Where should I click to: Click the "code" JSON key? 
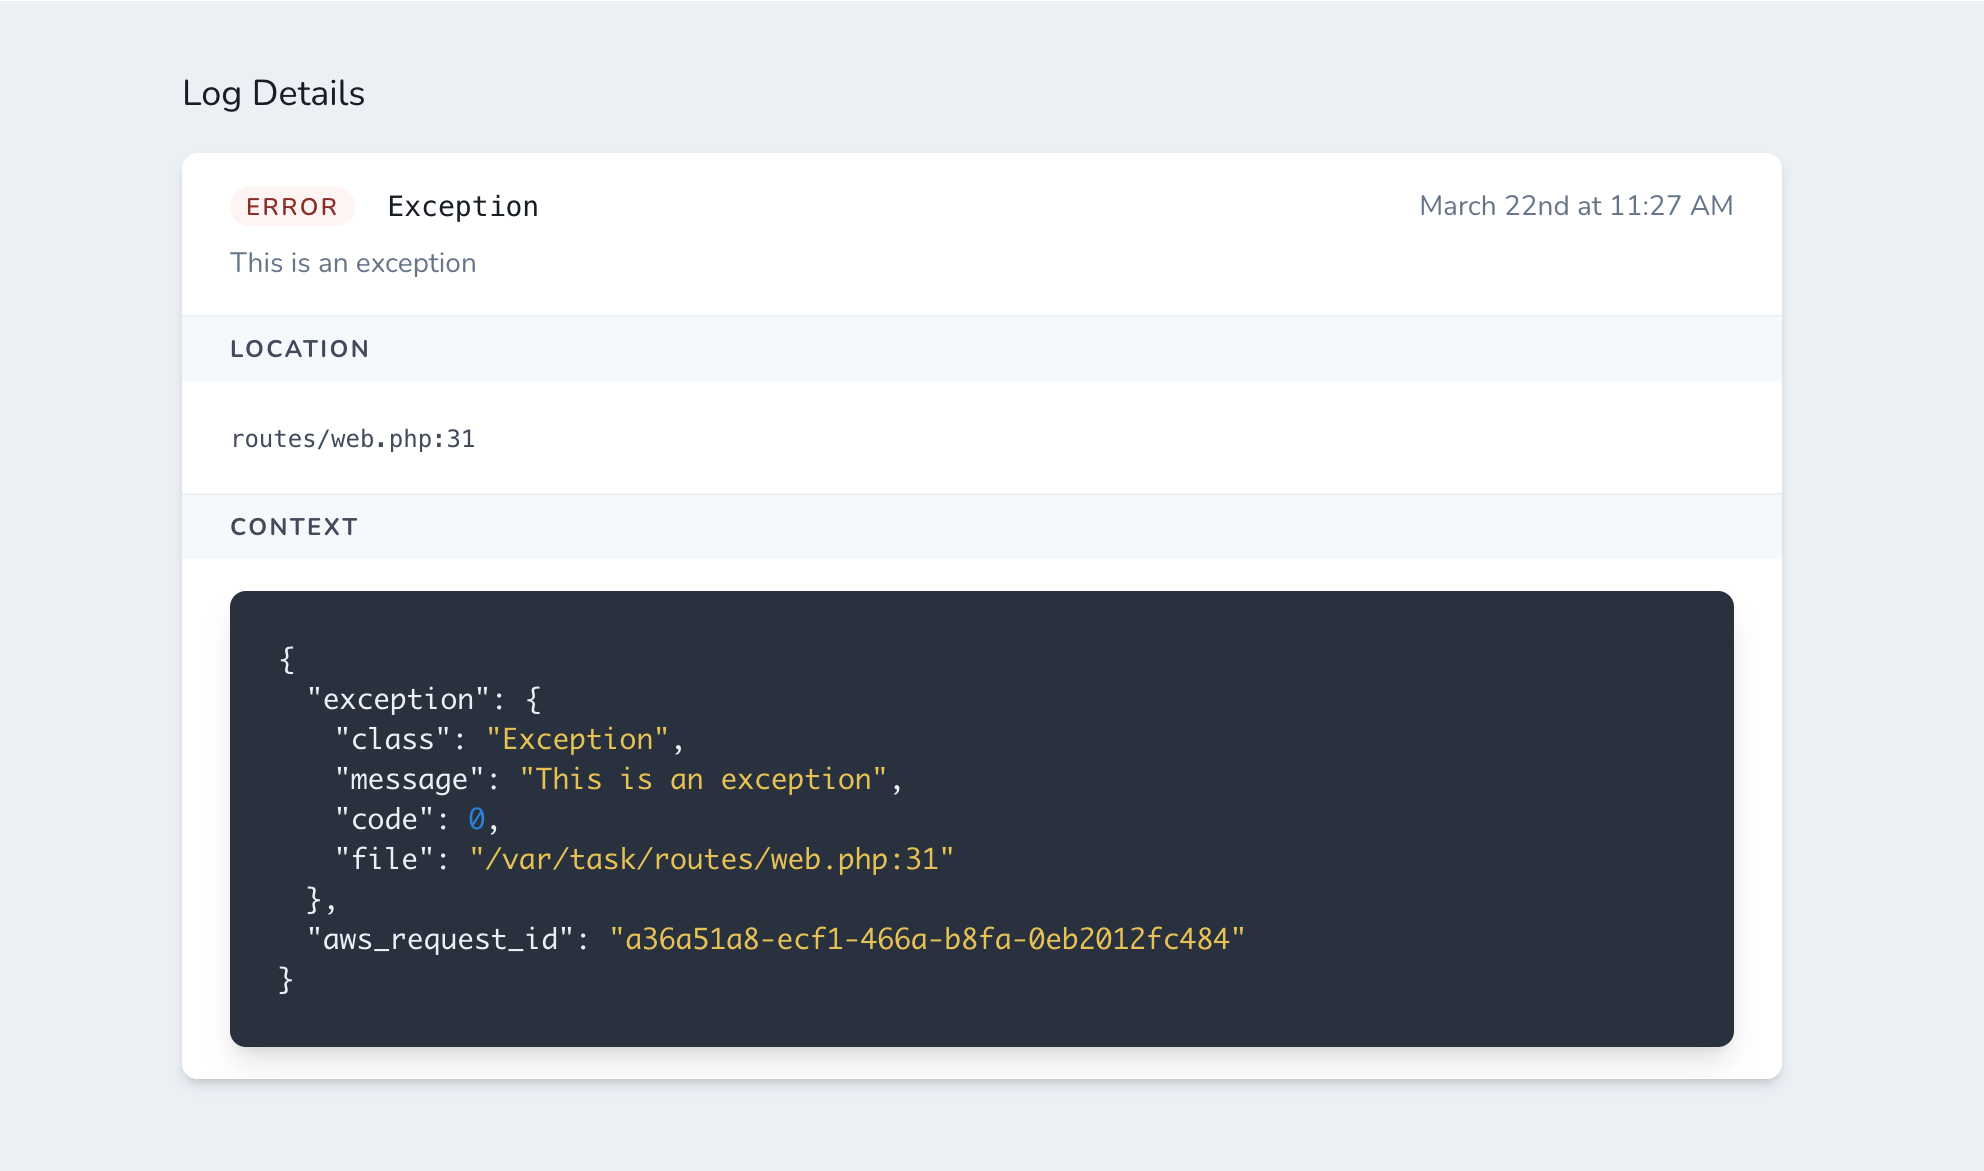coord(383,819)
